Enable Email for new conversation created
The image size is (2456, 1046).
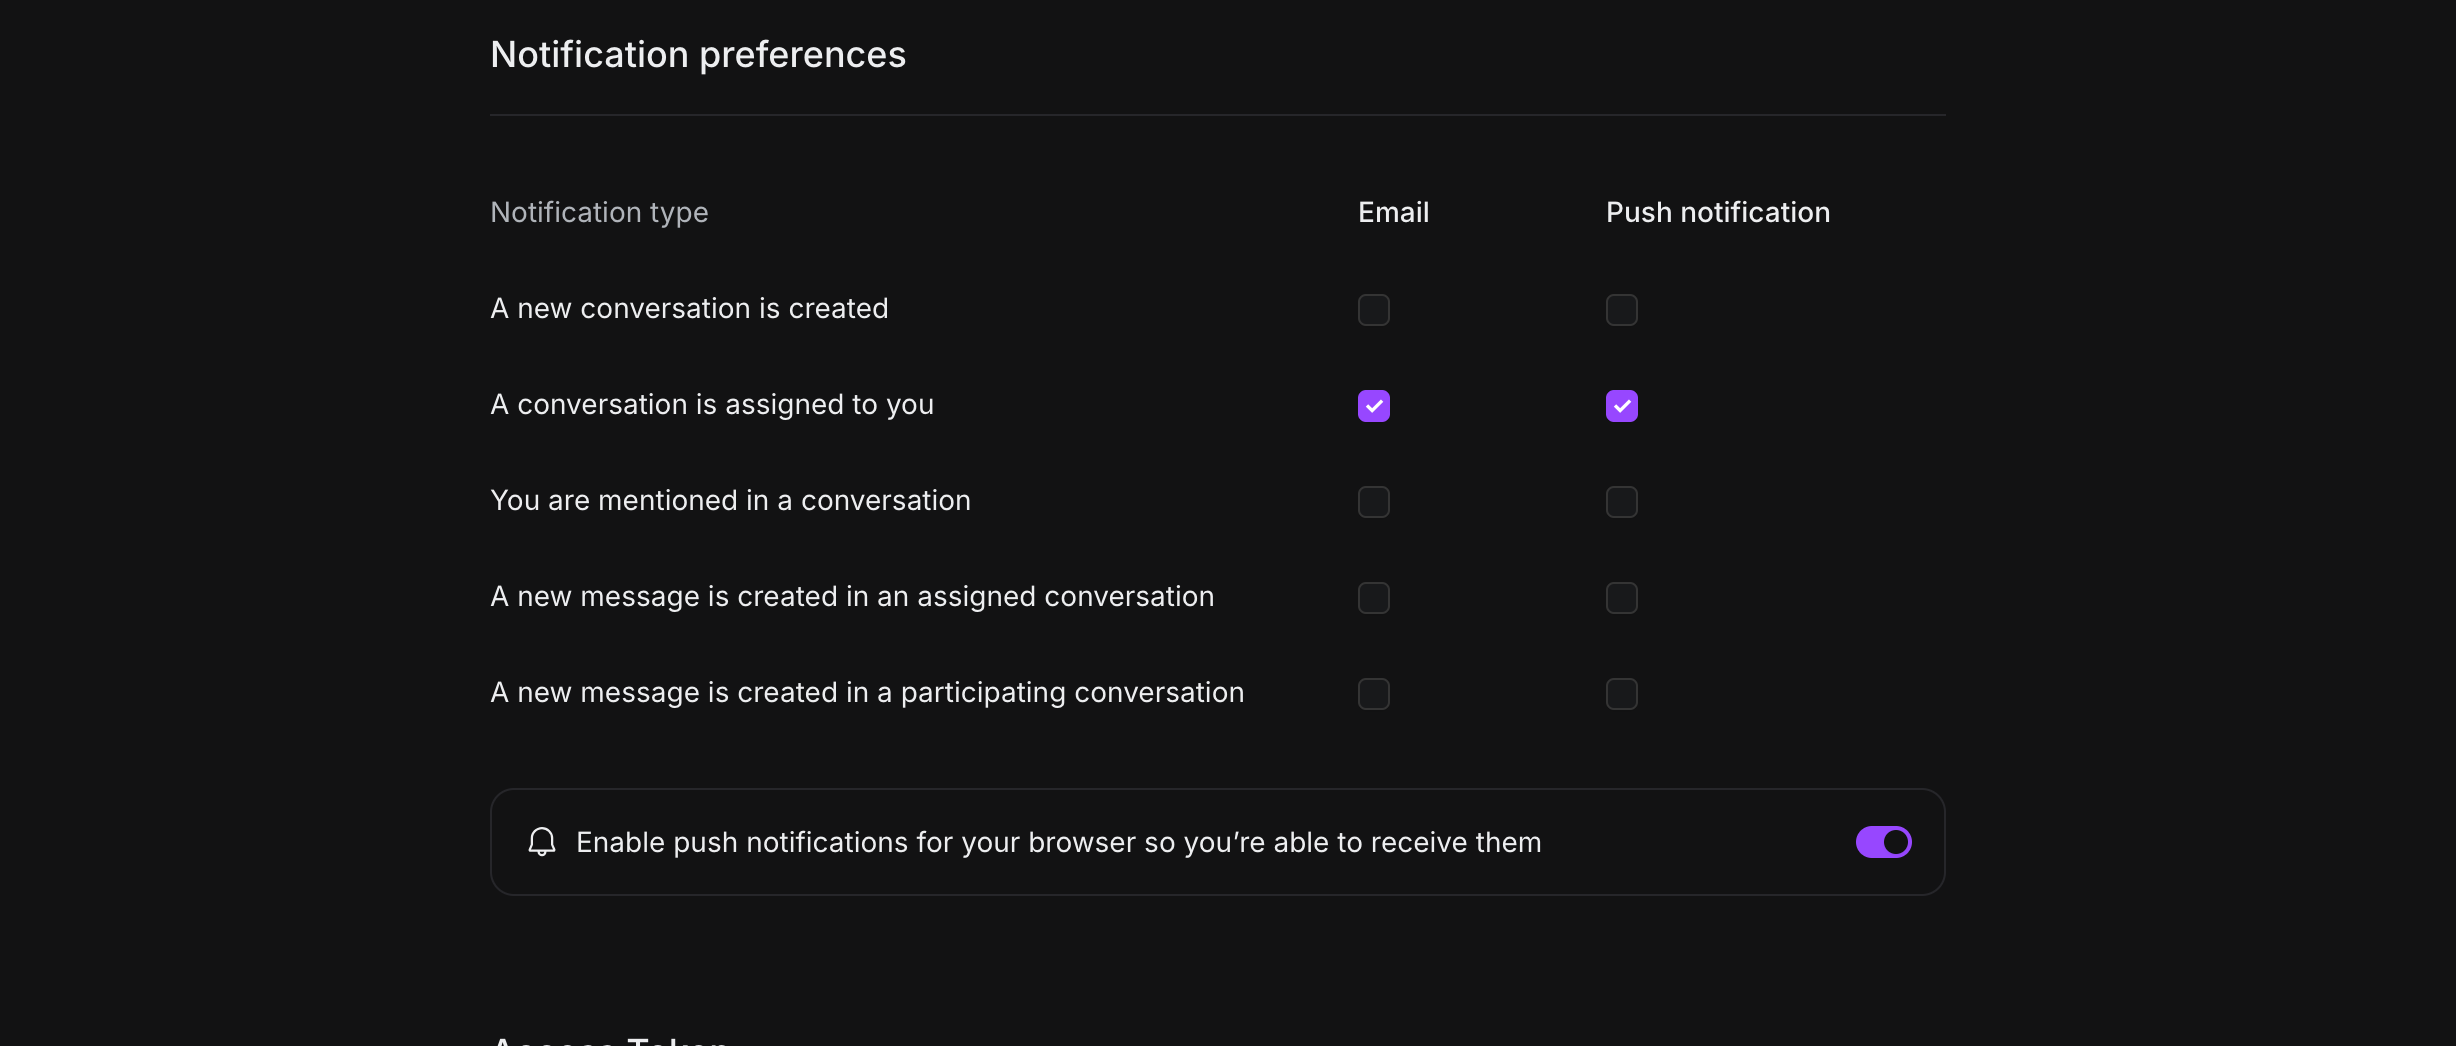(1373, 310)
